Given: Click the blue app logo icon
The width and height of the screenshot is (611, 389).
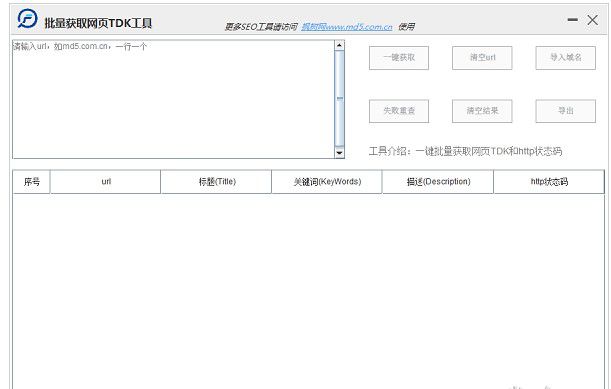Looking at the screenshot, I should click(27, 19).
